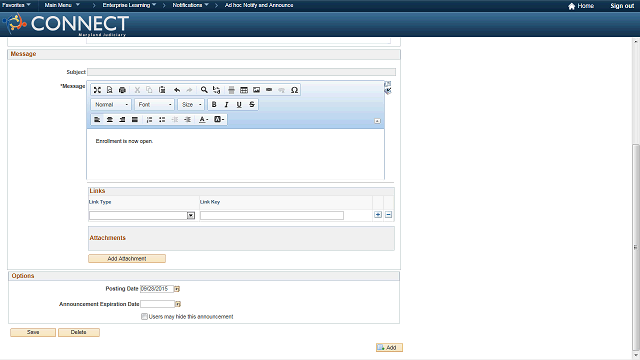This screenshot has height=360, width=640.
Task: Insert a special character (Omega)
Action: click(294, 90)
